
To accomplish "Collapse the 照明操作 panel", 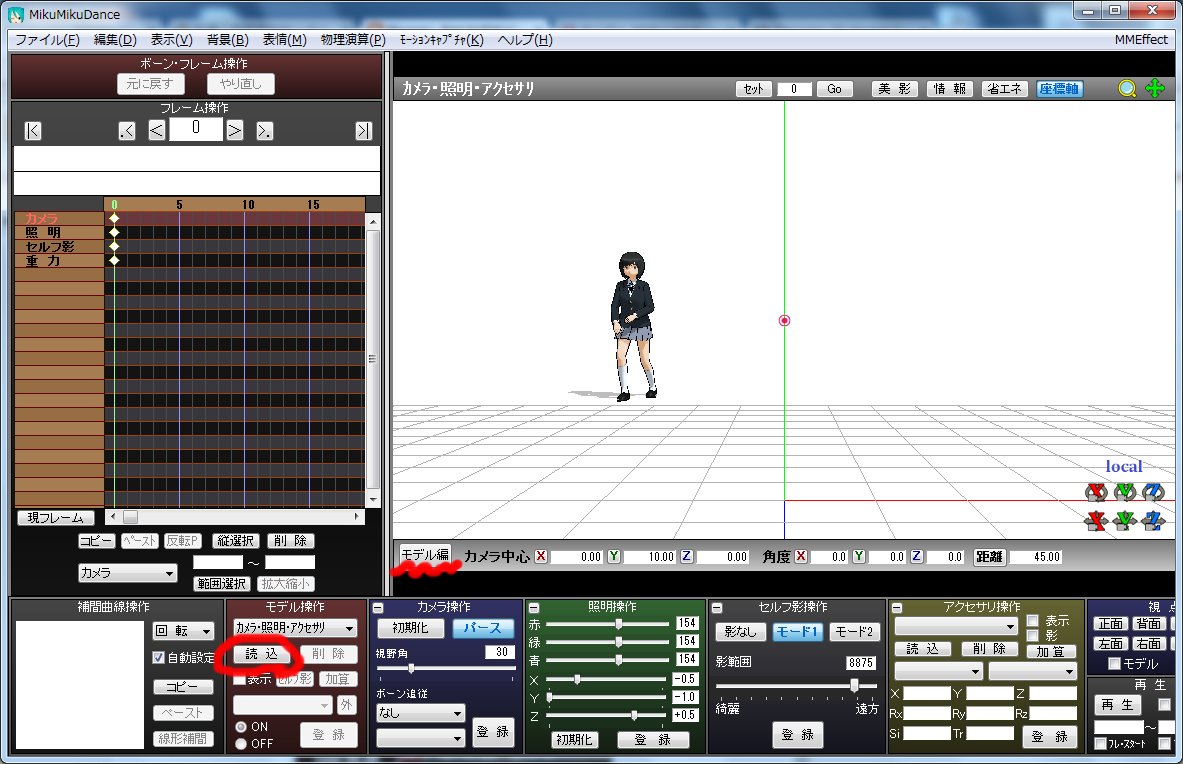I will tap(533, 608).
